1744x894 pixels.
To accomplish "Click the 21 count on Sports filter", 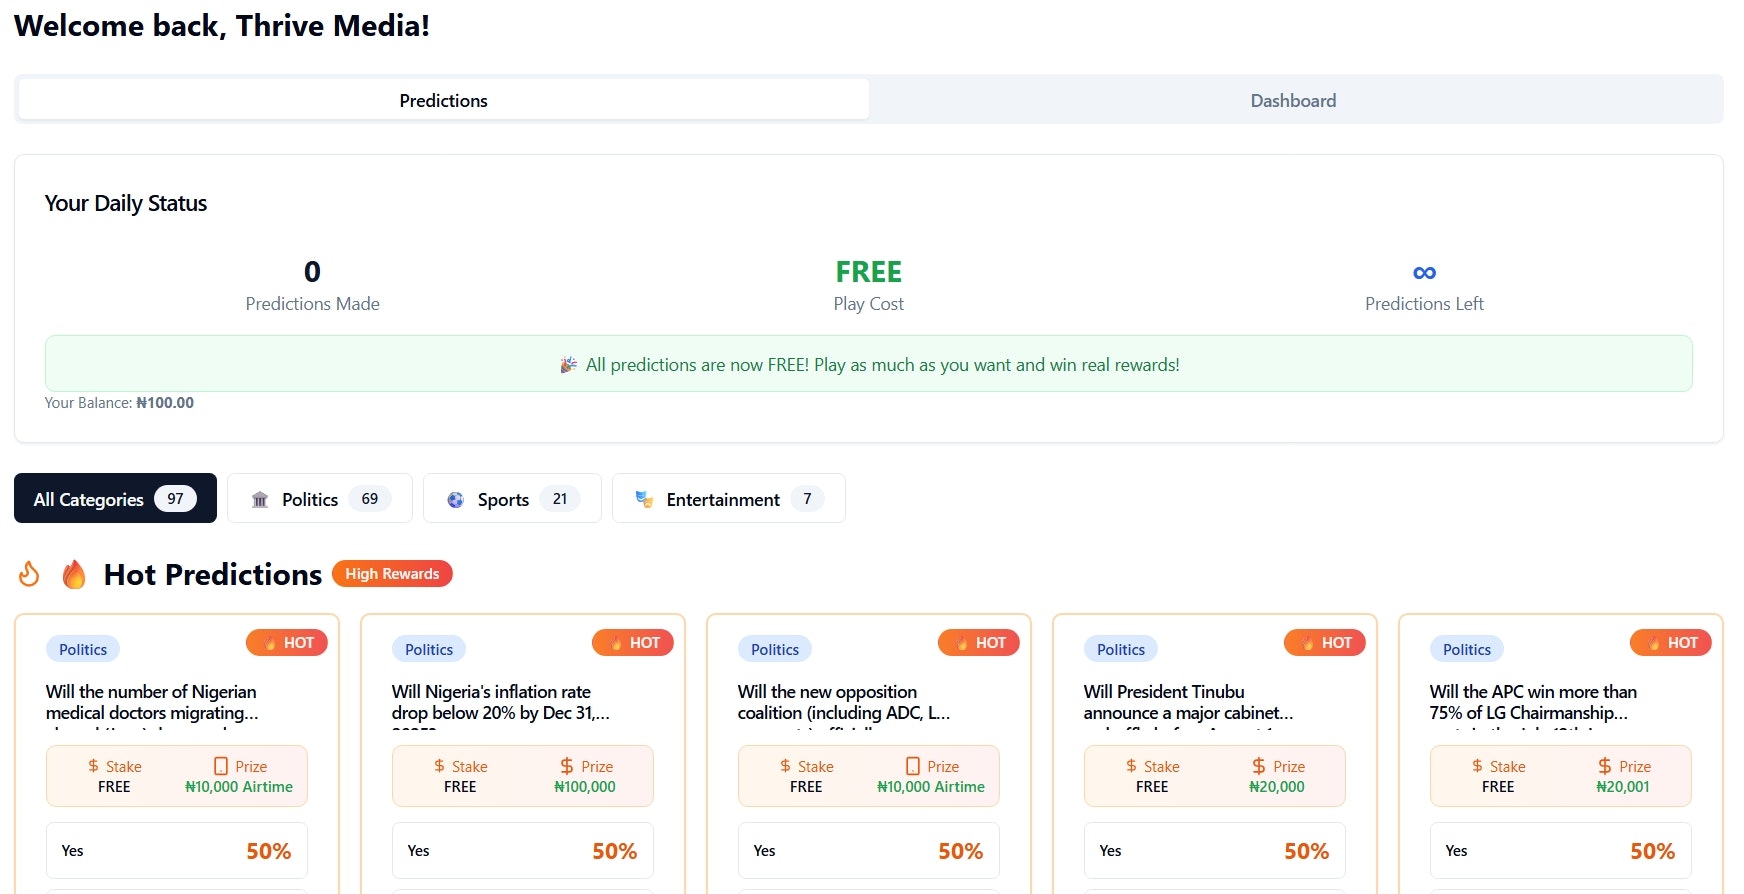I will 560,498.
